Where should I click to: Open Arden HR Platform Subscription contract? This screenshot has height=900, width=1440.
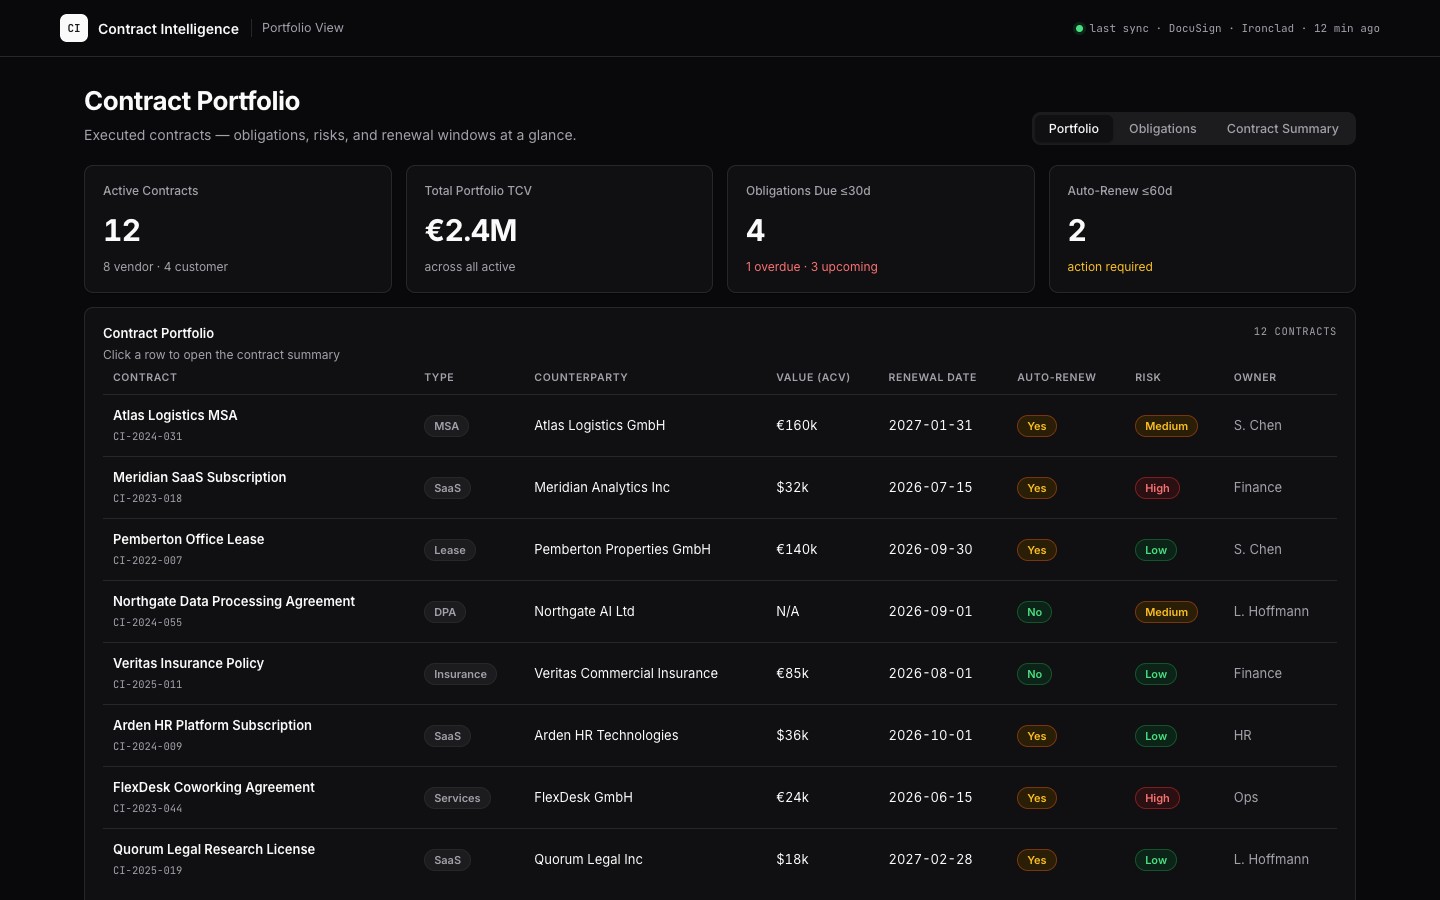pos(720,736)
